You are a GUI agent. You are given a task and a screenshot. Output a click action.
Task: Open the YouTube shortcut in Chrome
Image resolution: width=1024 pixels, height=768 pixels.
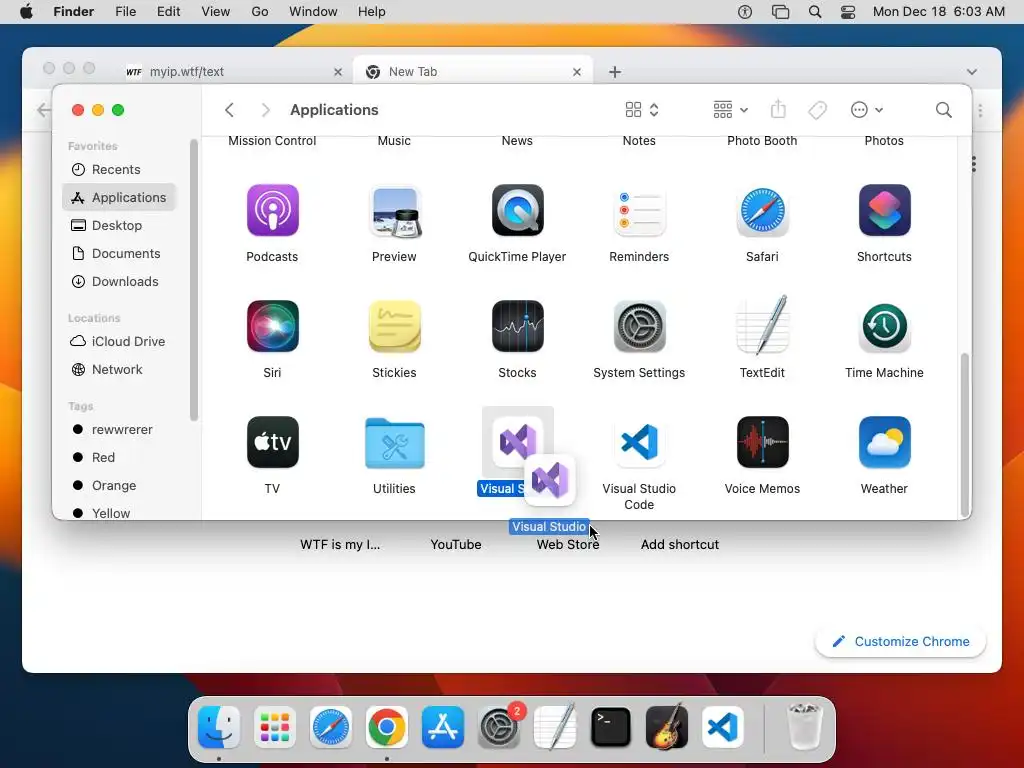456,545
